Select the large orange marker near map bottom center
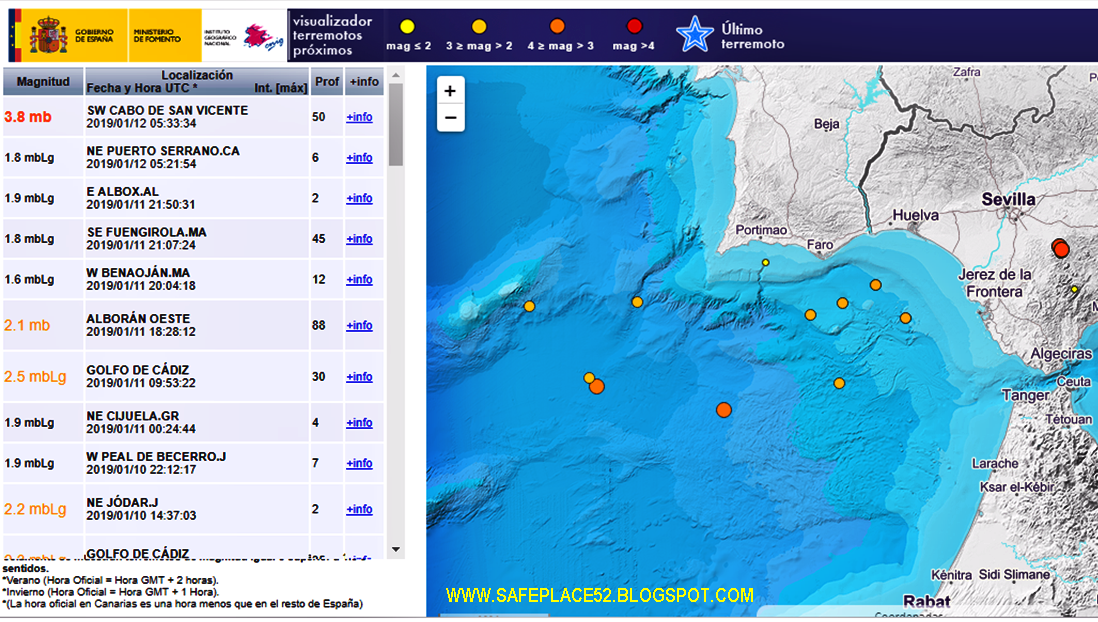 [724, 410]
